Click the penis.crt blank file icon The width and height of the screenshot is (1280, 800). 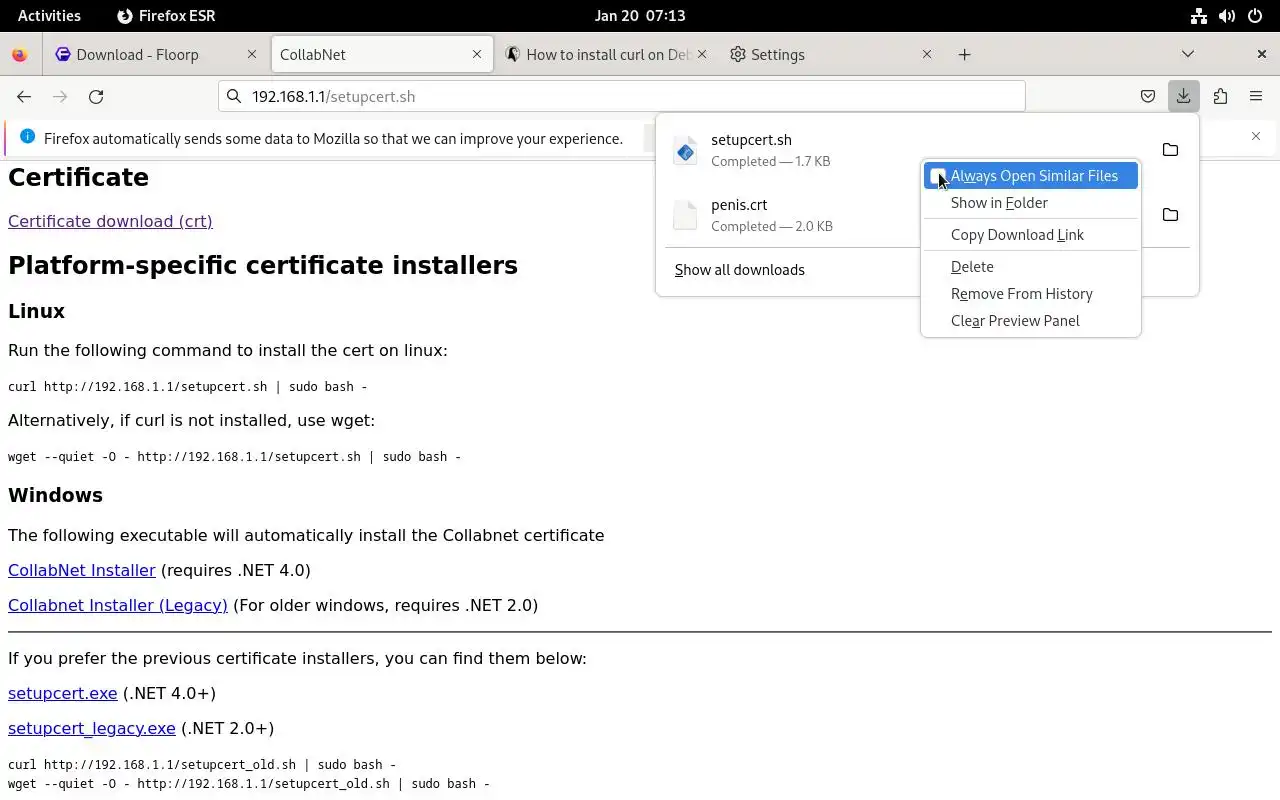click(x=685, y=215)
